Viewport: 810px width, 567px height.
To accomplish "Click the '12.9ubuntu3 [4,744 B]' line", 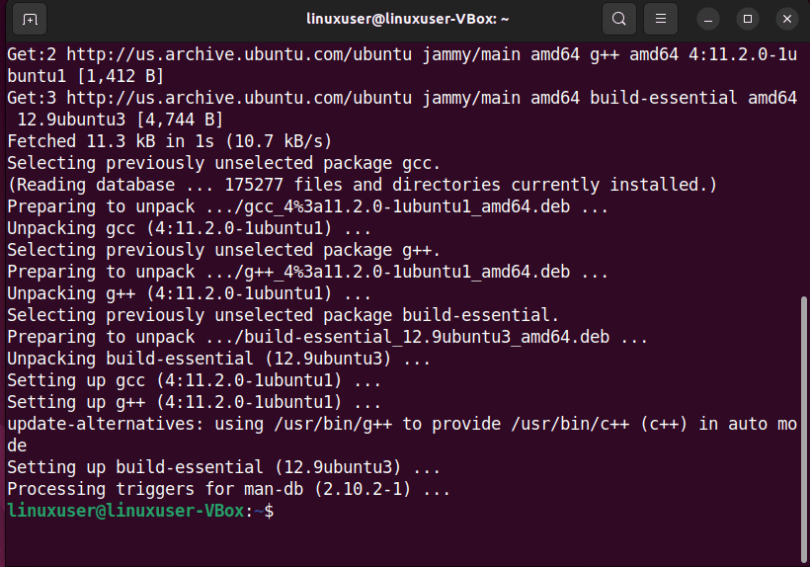I will [x=120, y=119].
